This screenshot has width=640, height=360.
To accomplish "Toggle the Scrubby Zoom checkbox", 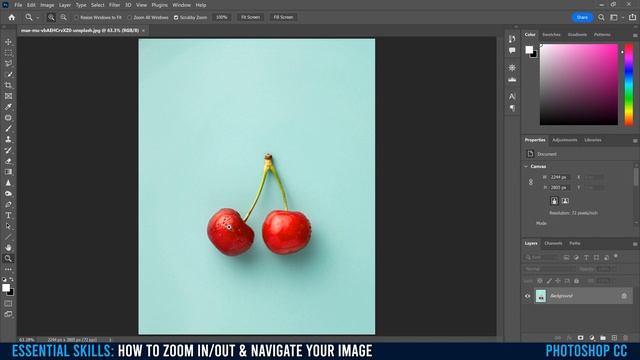I will pos(176,18).
